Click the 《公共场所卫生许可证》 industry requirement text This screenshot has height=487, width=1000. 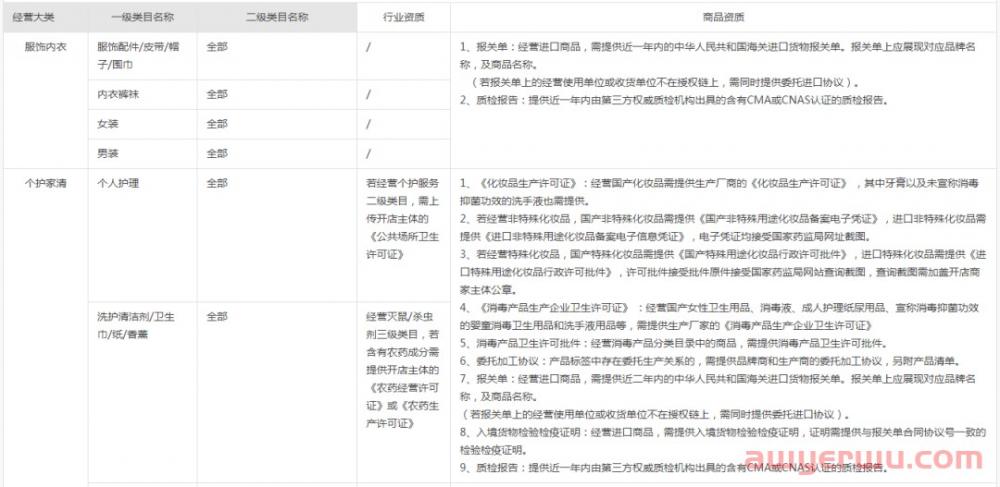403,245
